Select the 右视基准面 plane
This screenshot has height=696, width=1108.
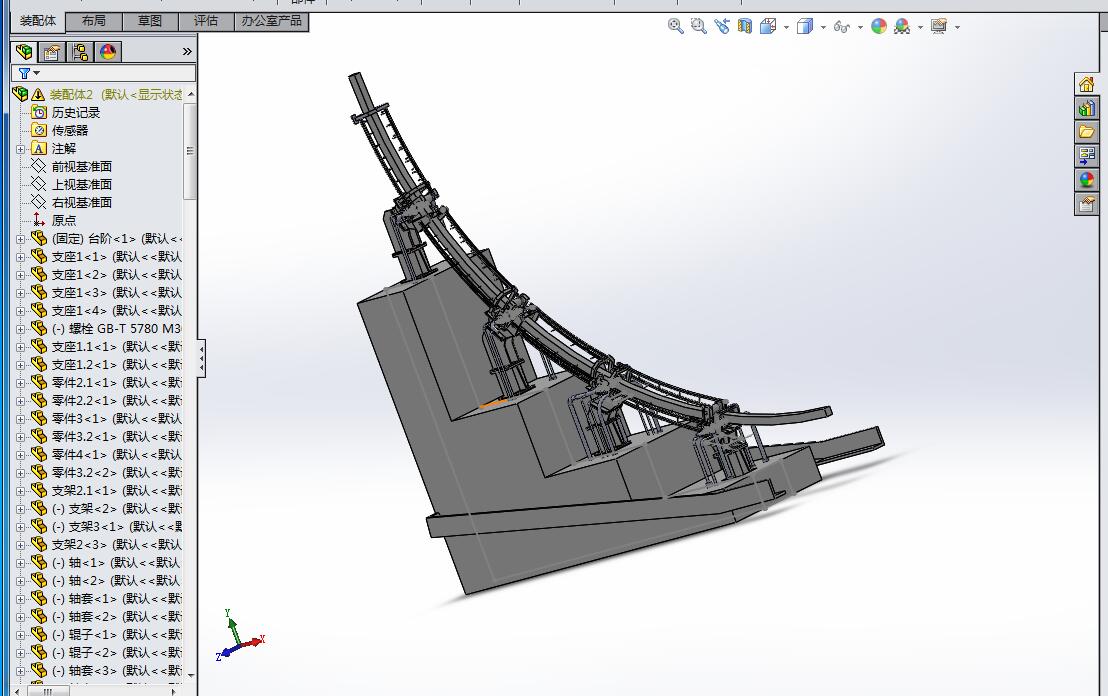click(81, 203)
